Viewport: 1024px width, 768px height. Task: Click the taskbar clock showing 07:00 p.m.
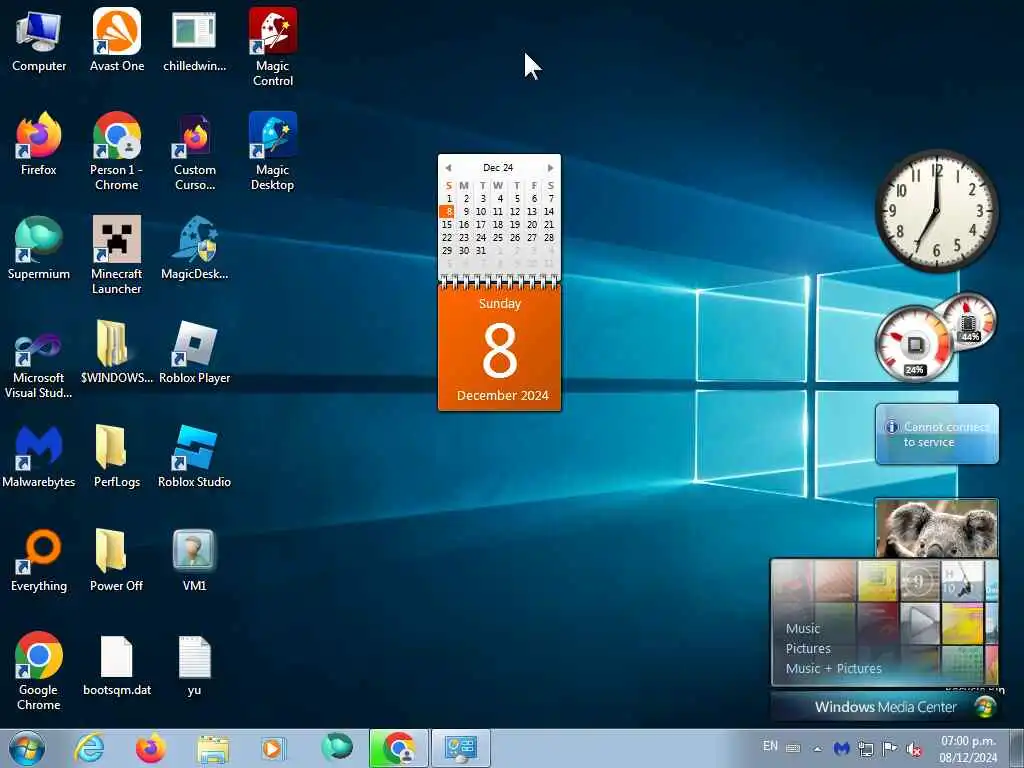click(x=968, y=749)
